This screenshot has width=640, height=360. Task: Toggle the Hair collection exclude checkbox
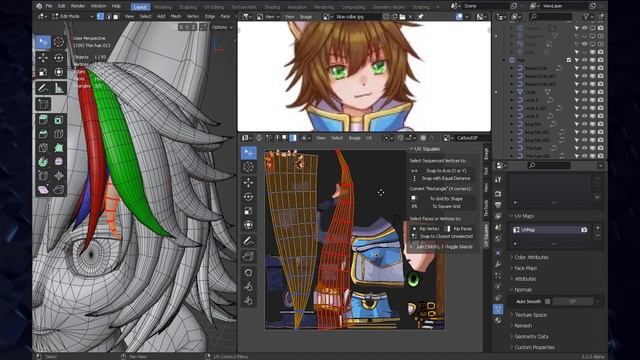569,60
